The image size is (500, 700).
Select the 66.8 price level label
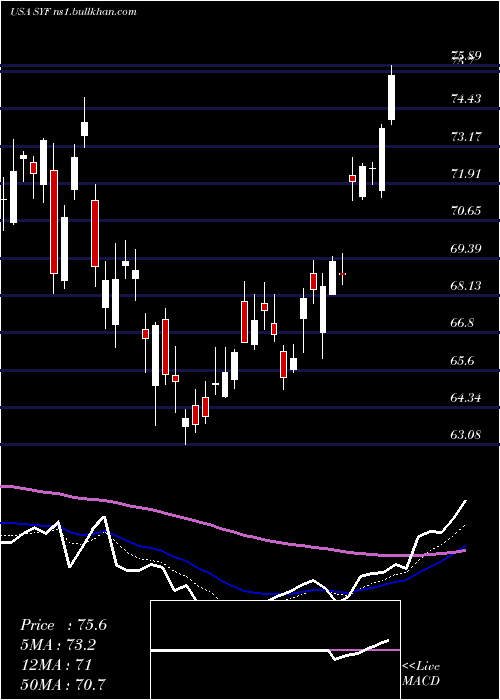pyautogui.click(x=462, y=322)
